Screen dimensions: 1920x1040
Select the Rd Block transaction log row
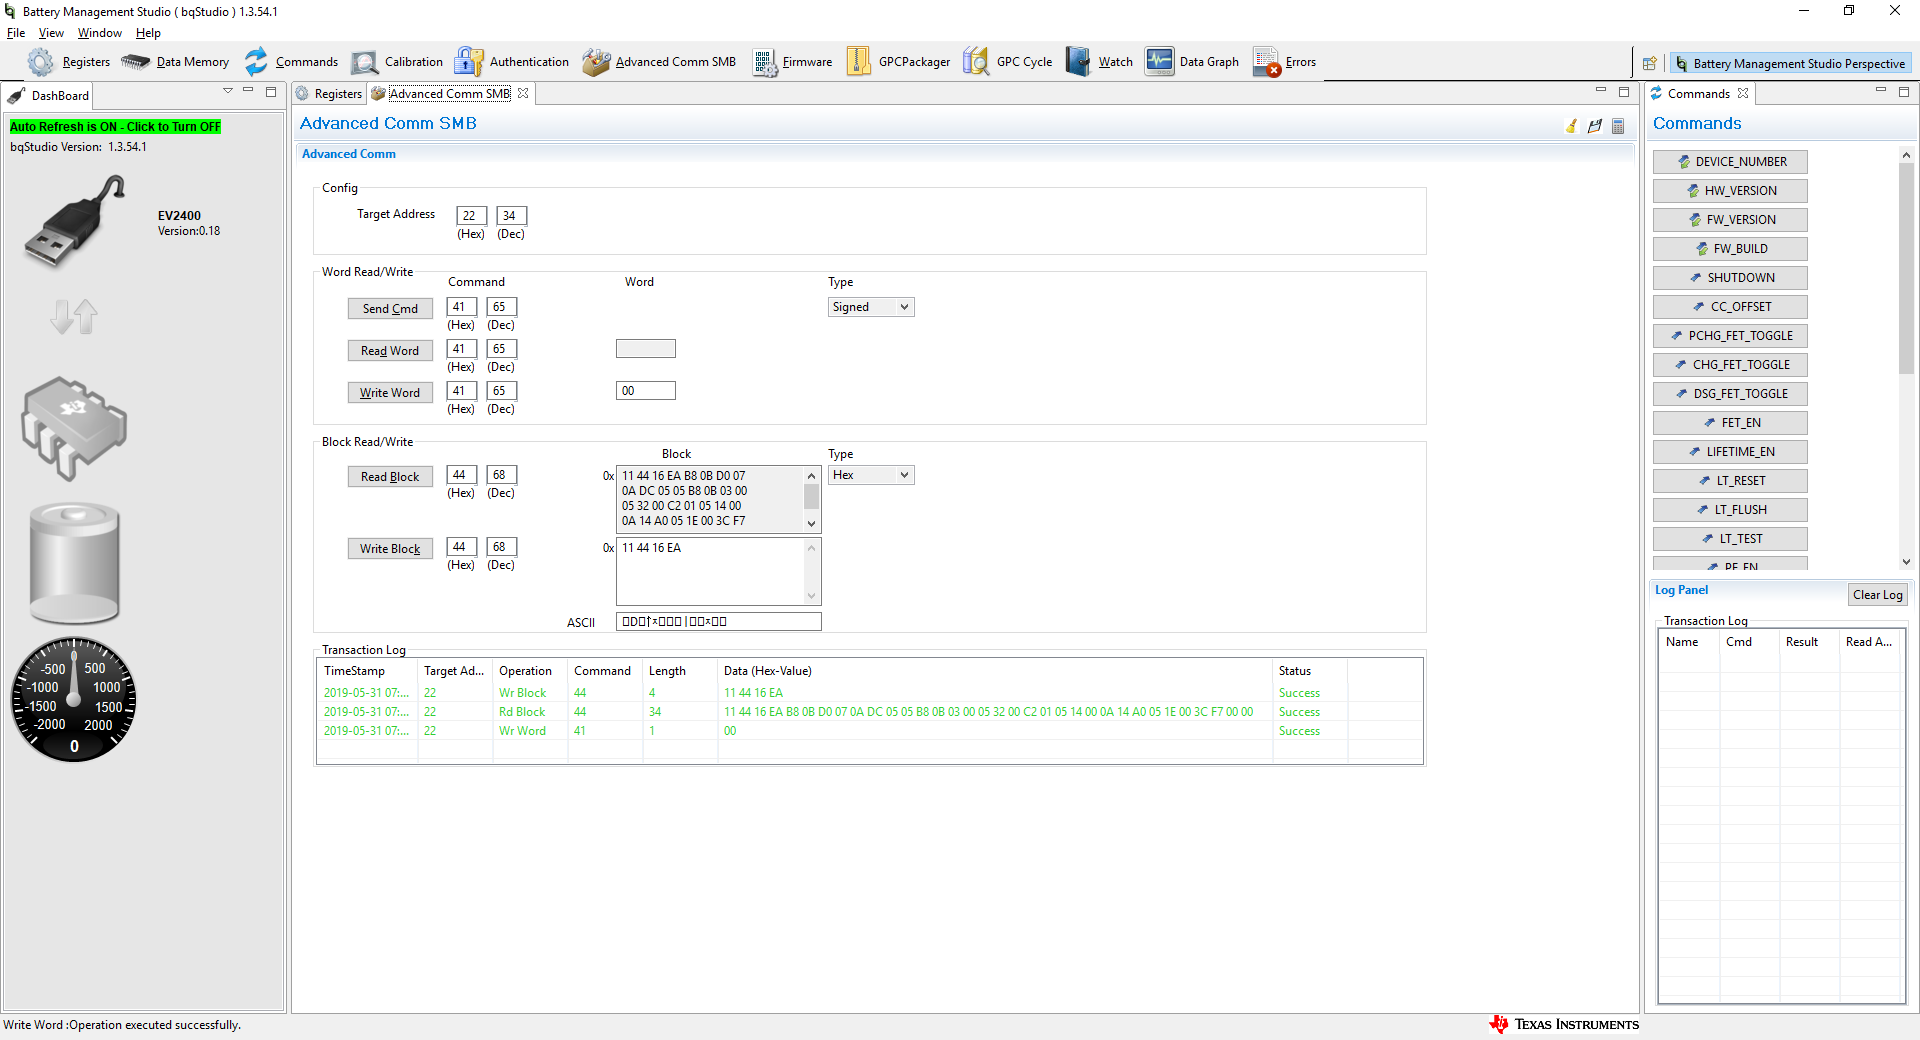[x=869, y=712]
